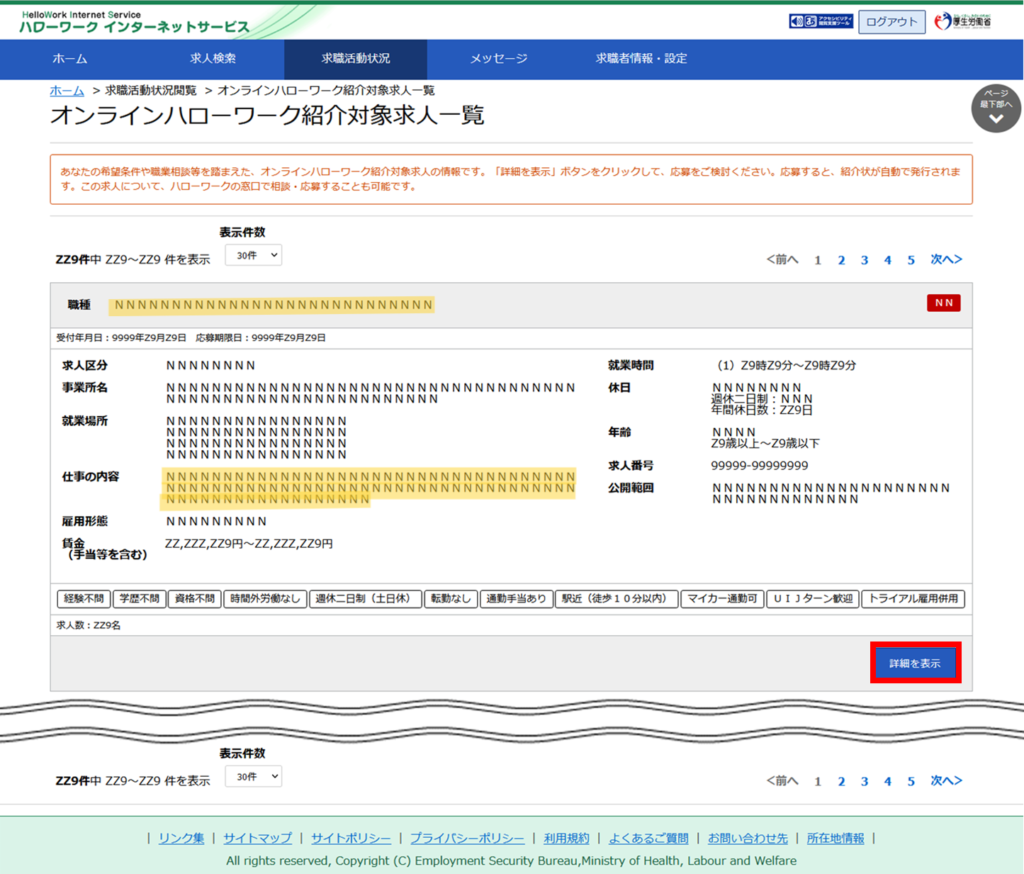Go to the メッセージ tab

click(498, 59)
